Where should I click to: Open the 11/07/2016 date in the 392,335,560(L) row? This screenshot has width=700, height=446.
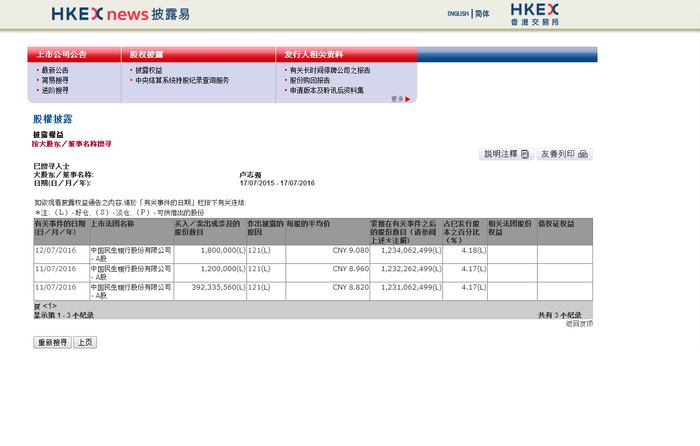56,288
